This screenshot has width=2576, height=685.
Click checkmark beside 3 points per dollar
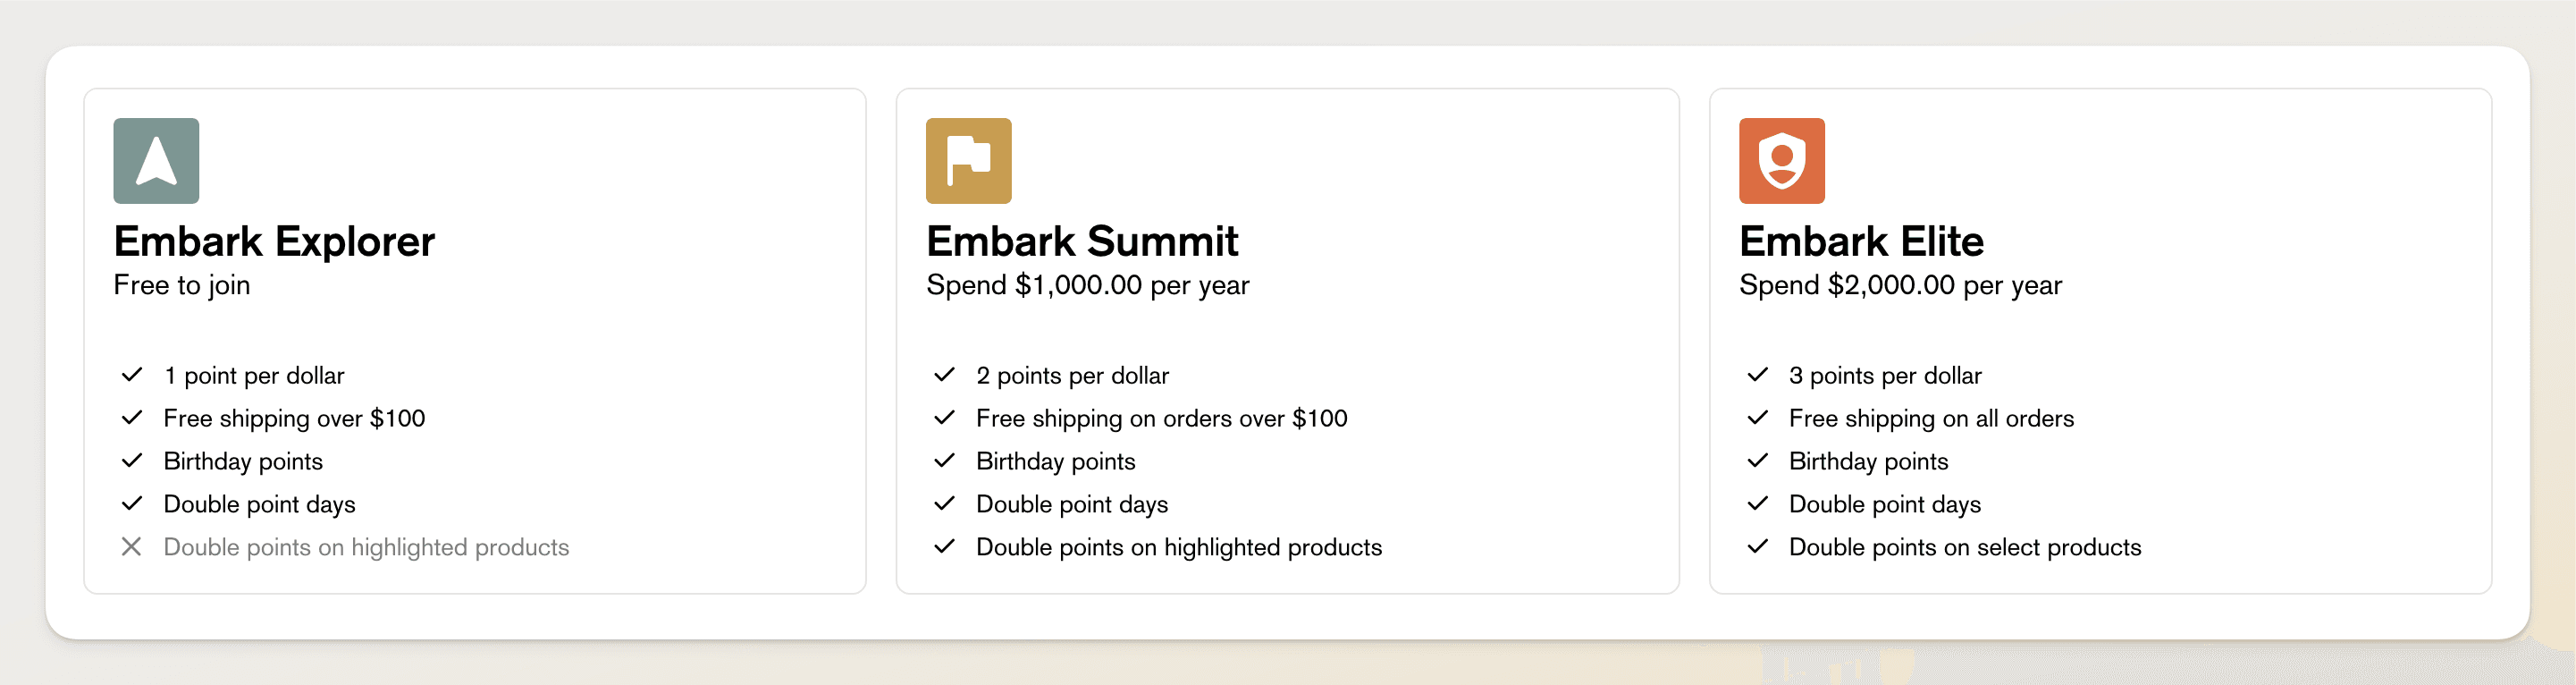[1757, 375]
